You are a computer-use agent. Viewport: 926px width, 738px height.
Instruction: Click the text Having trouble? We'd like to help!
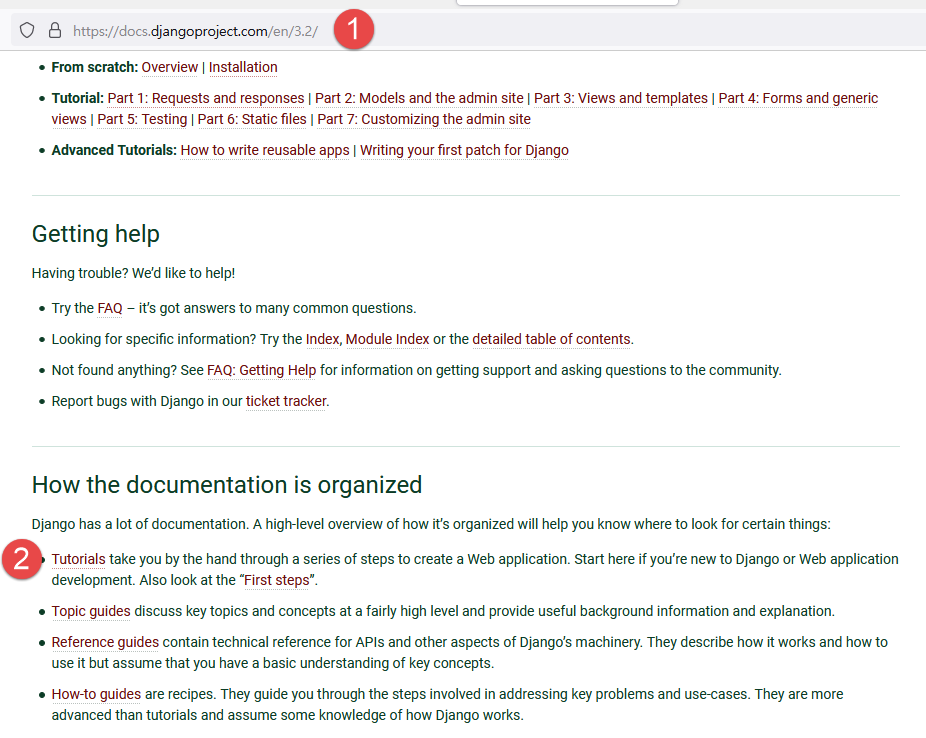tap(133, 273)
